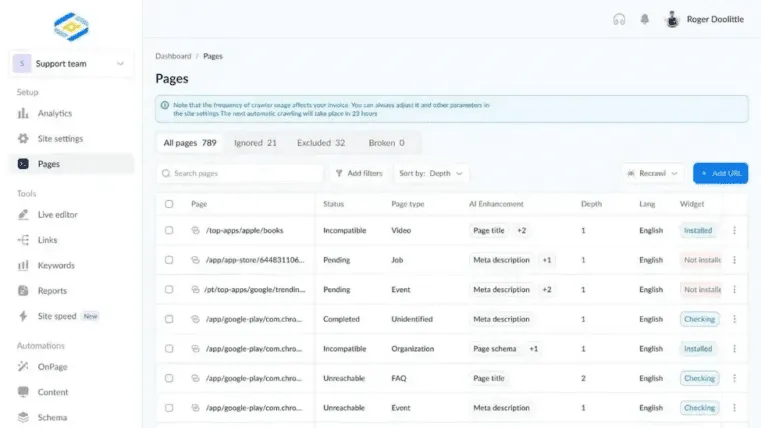
Task: Go to Site settings in sidebar
Action: tap(60, 139)
